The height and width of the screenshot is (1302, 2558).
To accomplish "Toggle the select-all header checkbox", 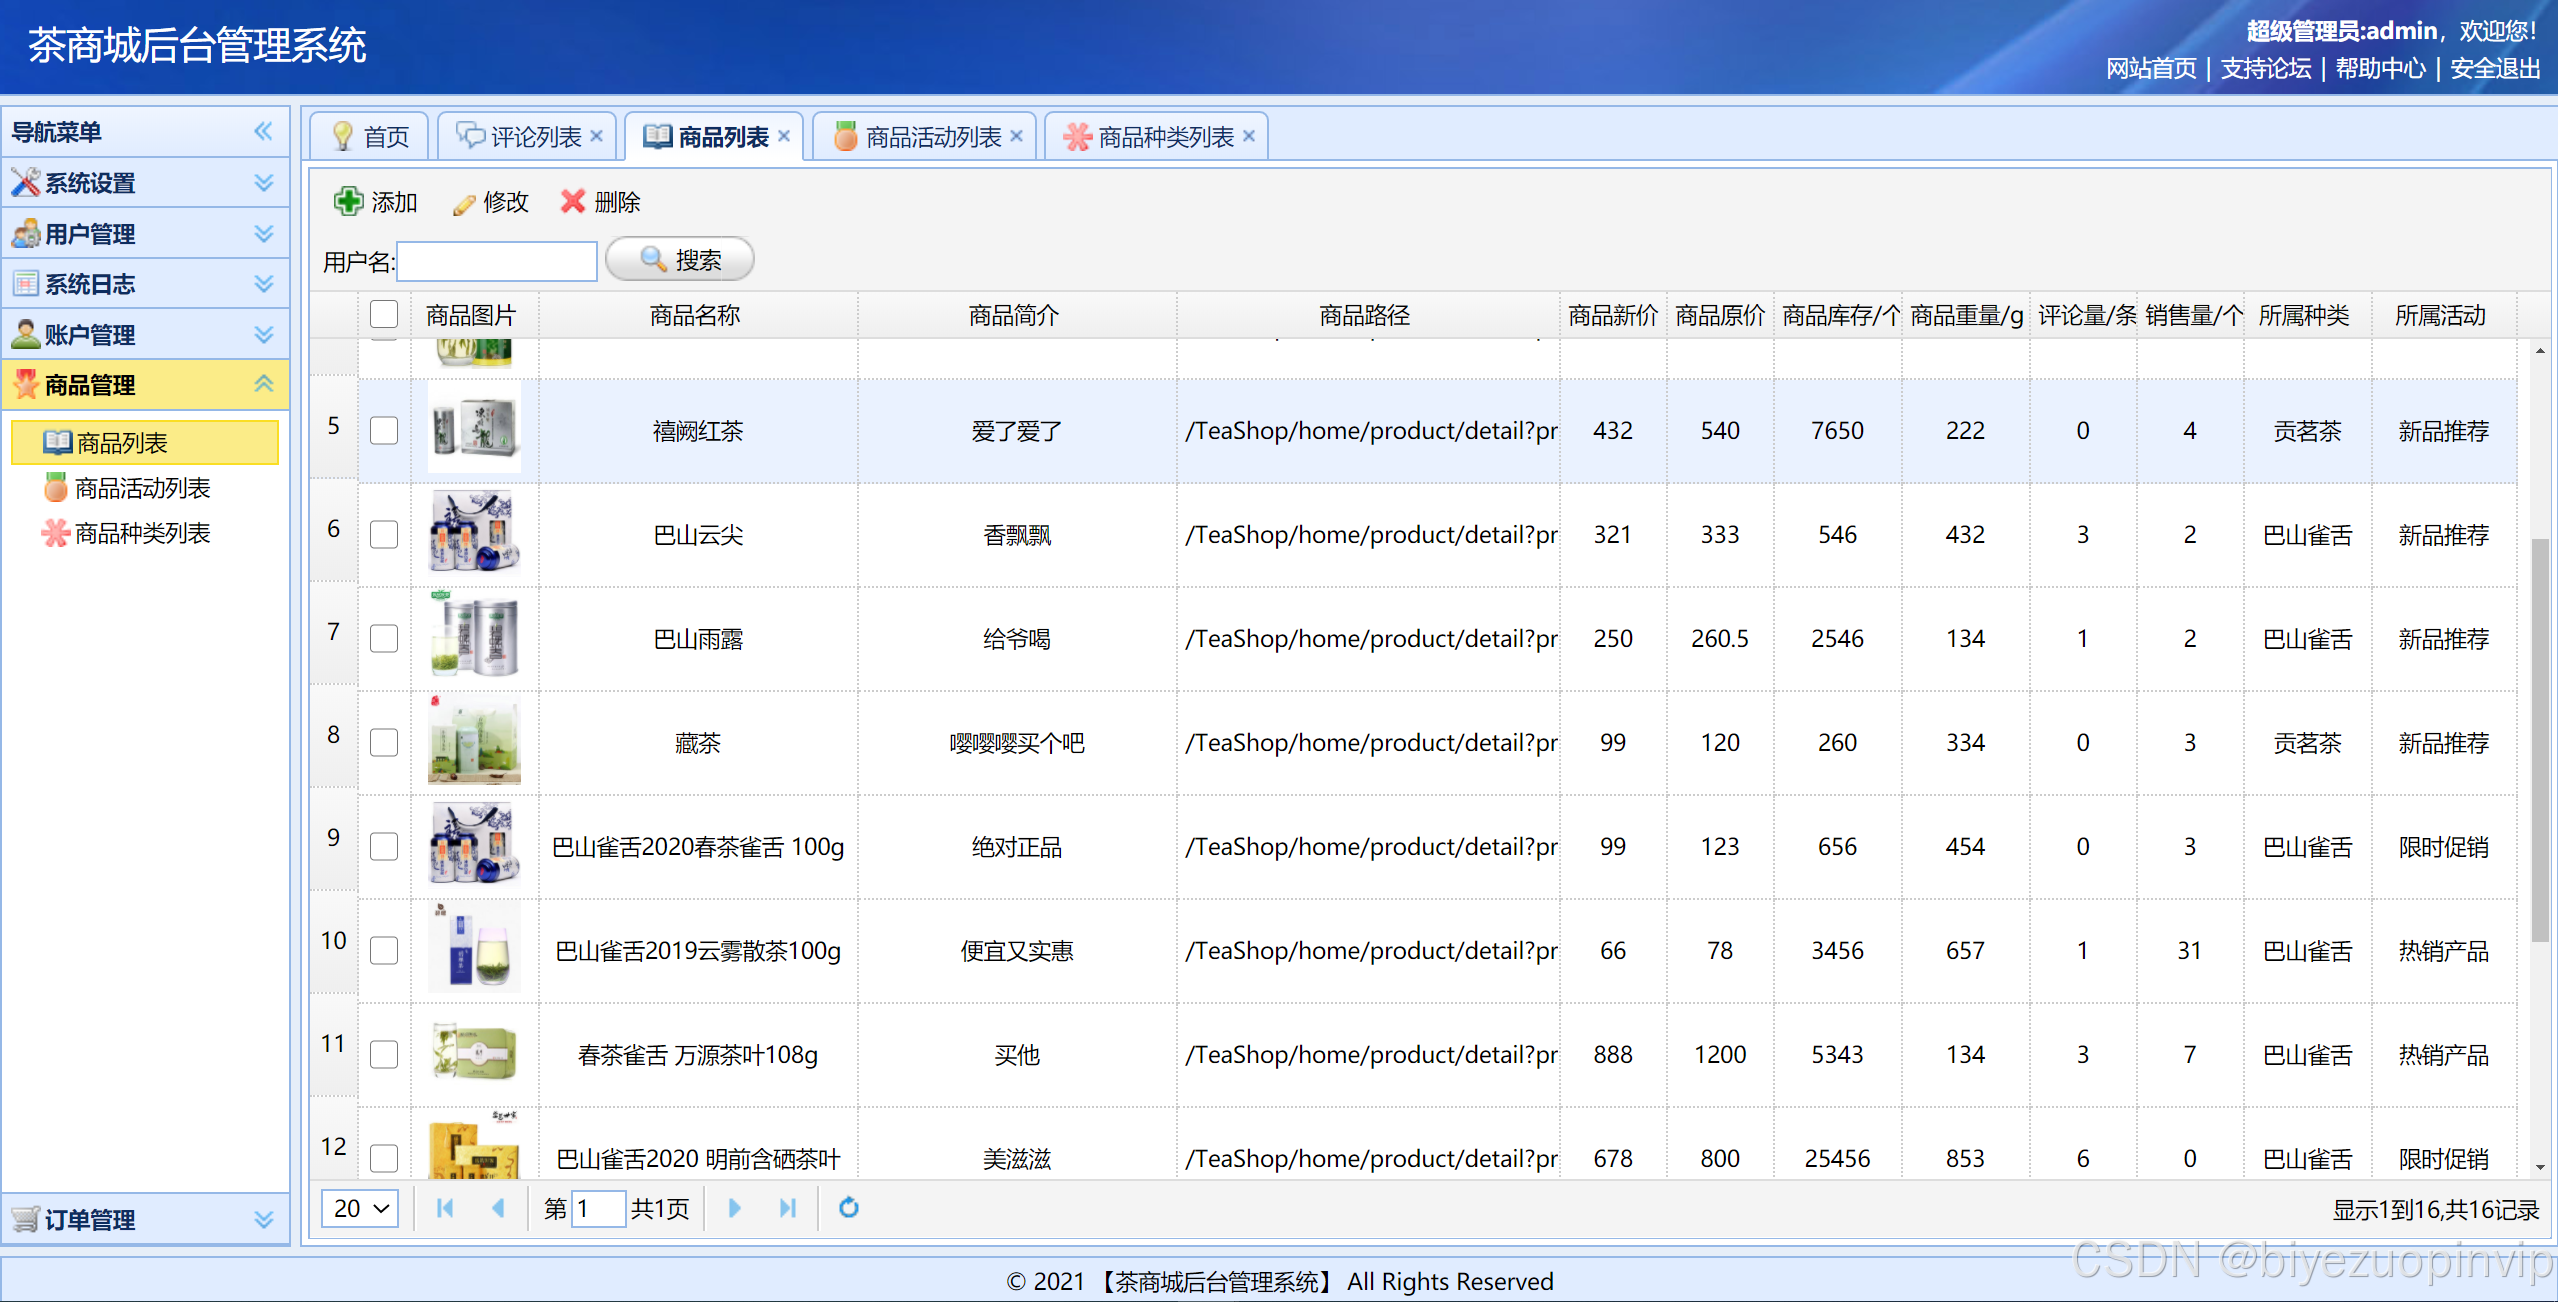I will (x=384, y=315).
